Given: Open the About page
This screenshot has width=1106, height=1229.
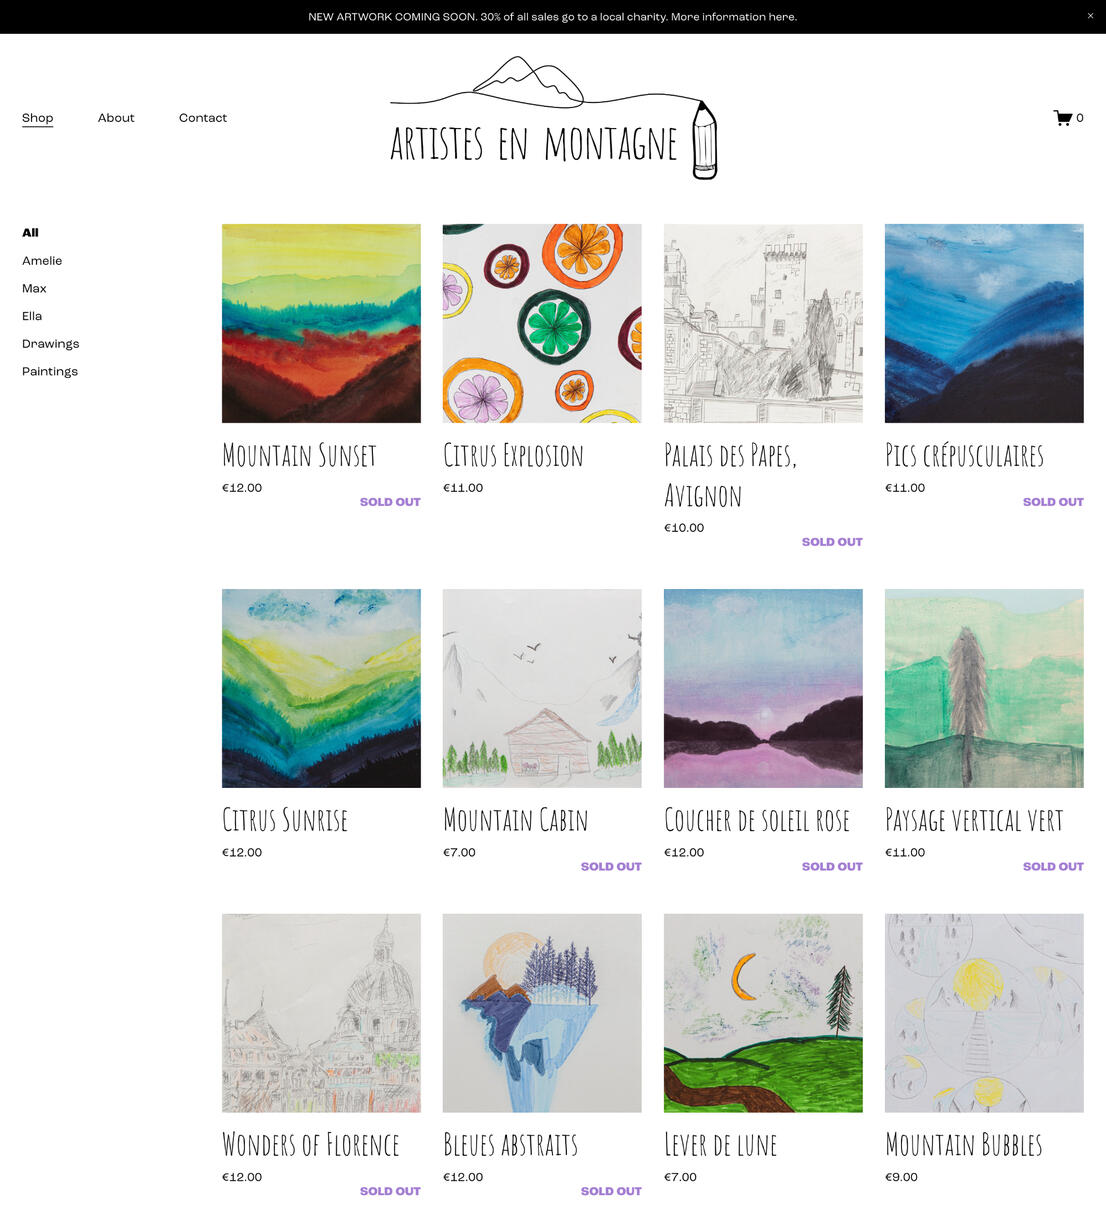Looking at the screenshot, I should click(116, 118).
